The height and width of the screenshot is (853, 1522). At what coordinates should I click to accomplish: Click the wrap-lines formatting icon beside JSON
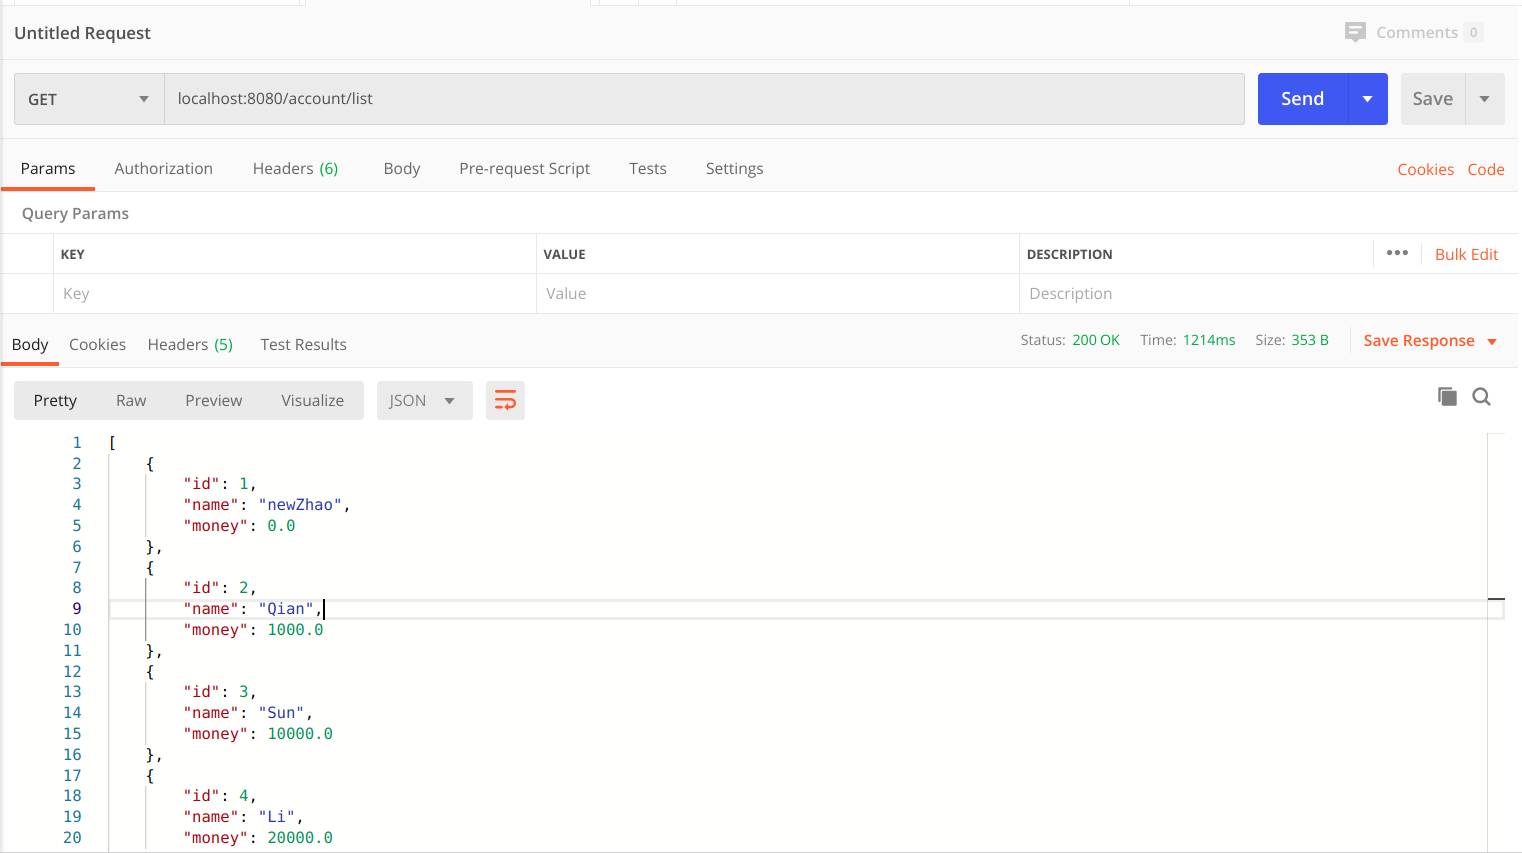pos(505,400)
